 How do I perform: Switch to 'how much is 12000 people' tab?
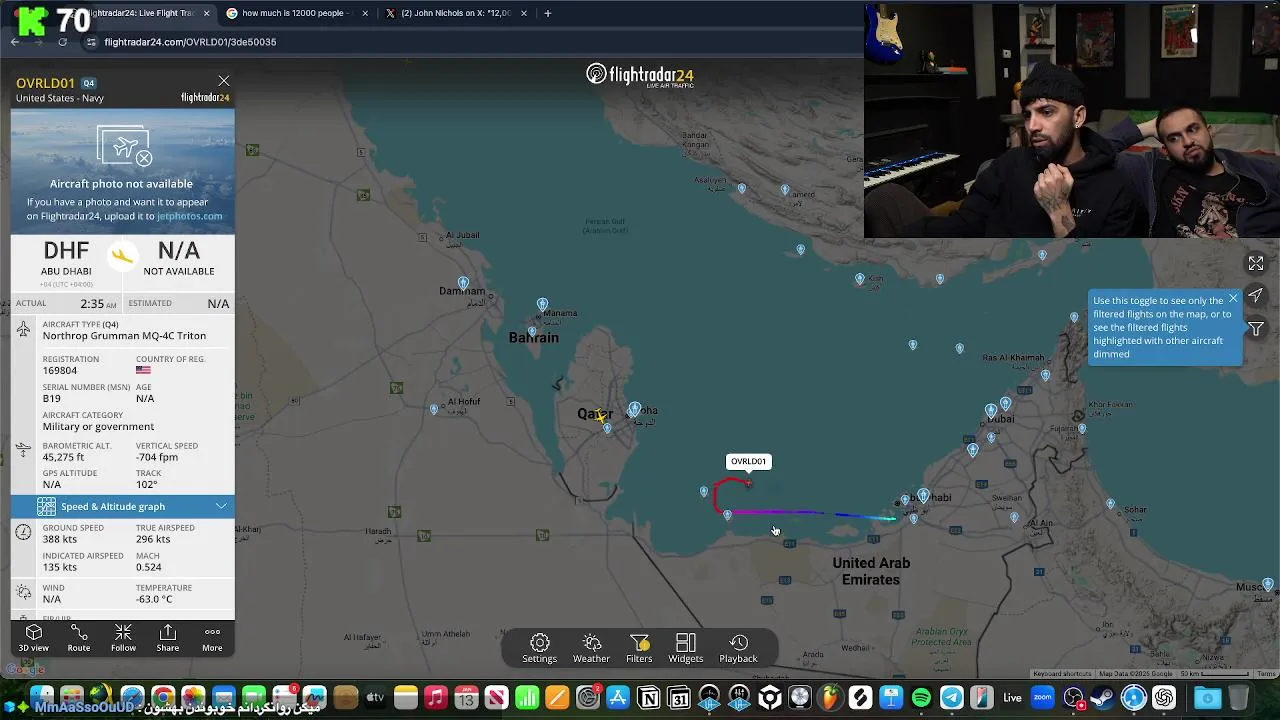(x=296, y=13)
